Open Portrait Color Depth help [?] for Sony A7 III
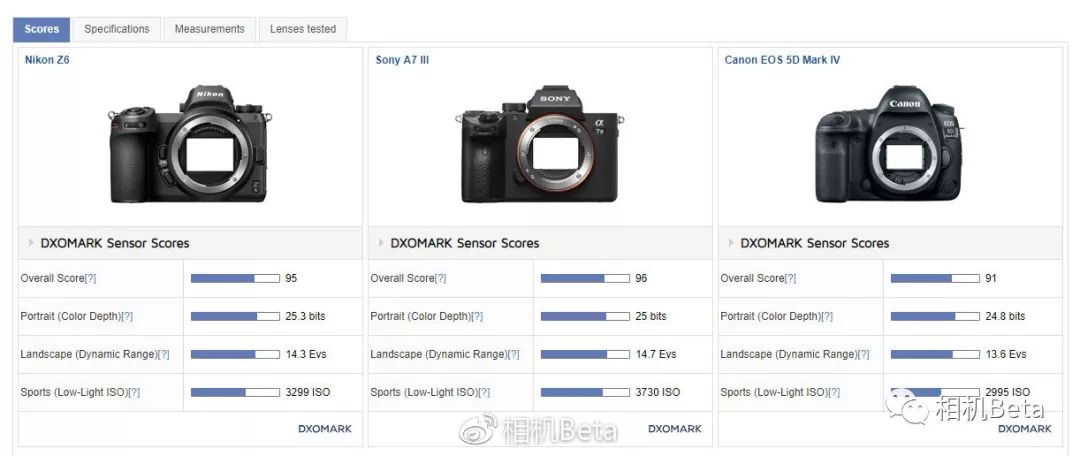This screenshot has width=1080, height=456. 477,316
